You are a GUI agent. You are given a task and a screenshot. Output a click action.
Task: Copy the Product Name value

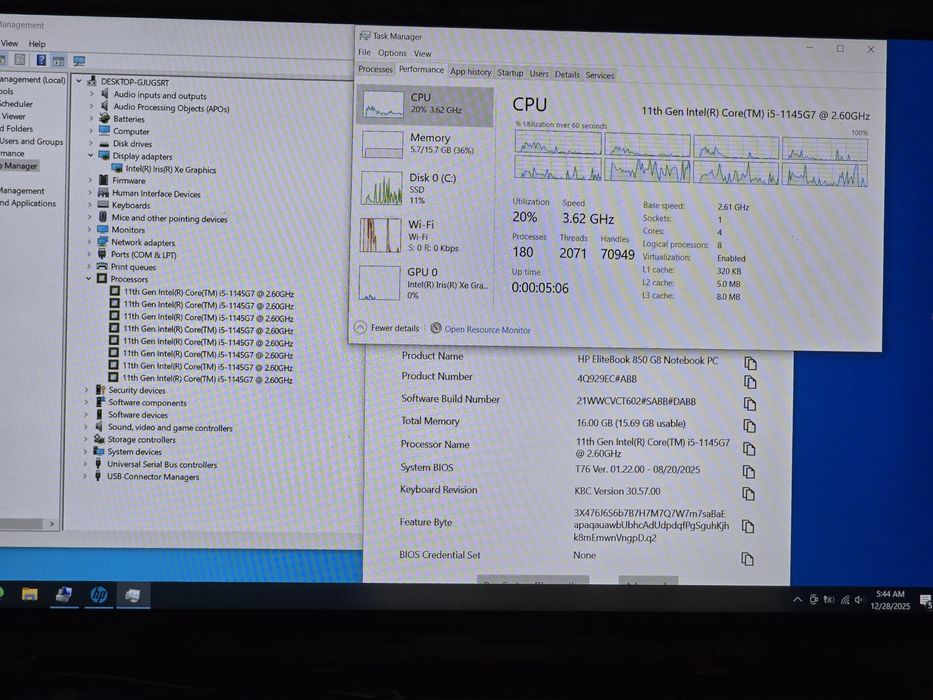pyautogui.click(x=750, y=362)
